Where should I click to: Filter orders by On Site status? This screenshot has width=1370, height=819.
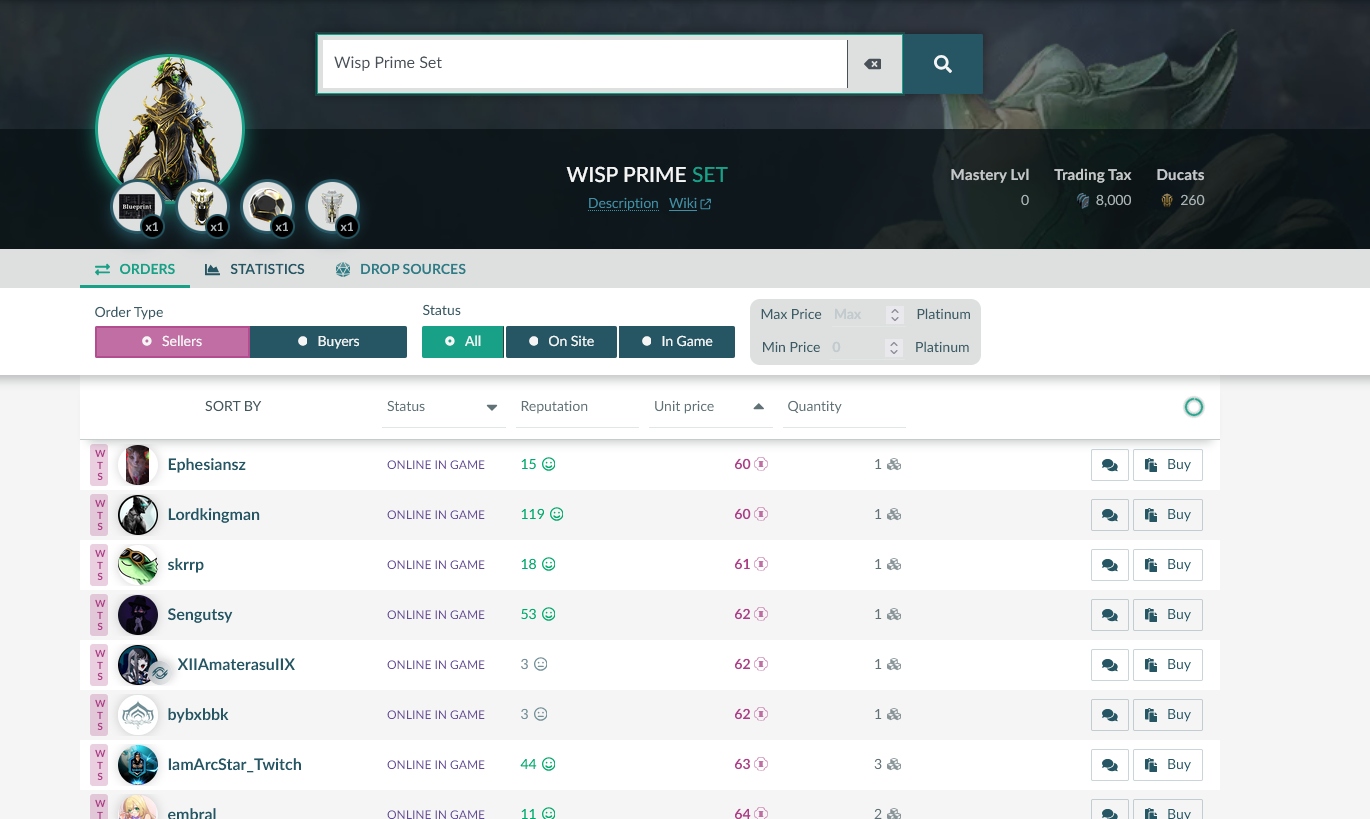pyautogui.click(x=561, y=342)
